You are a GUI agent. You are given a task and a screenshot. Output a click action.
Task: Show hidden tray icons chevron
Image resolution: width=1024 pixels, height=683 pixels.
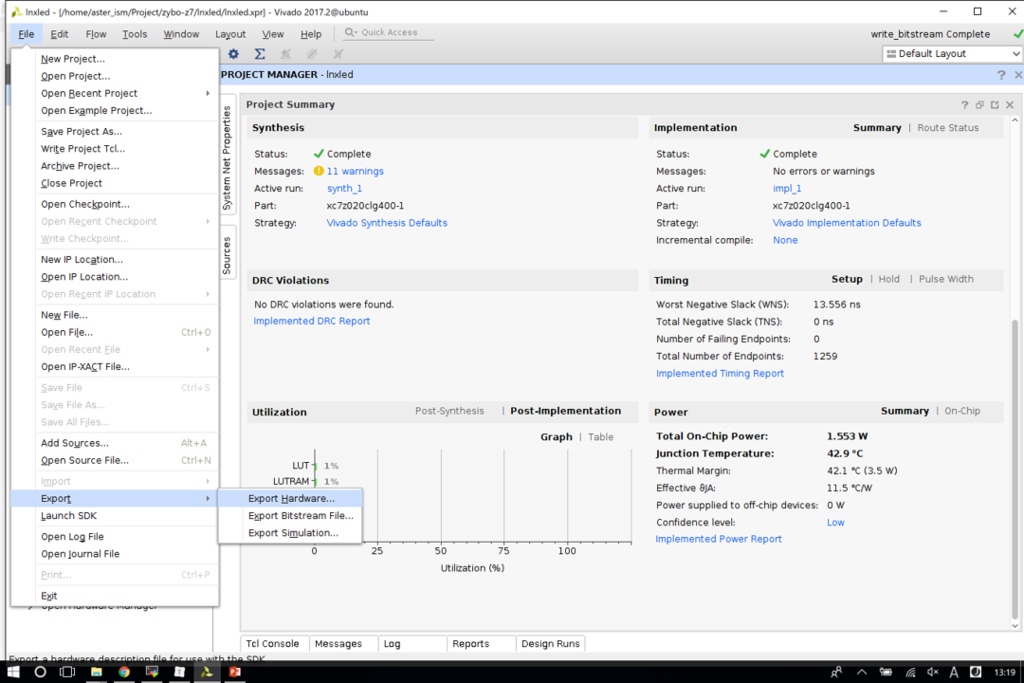click(862, 672)
